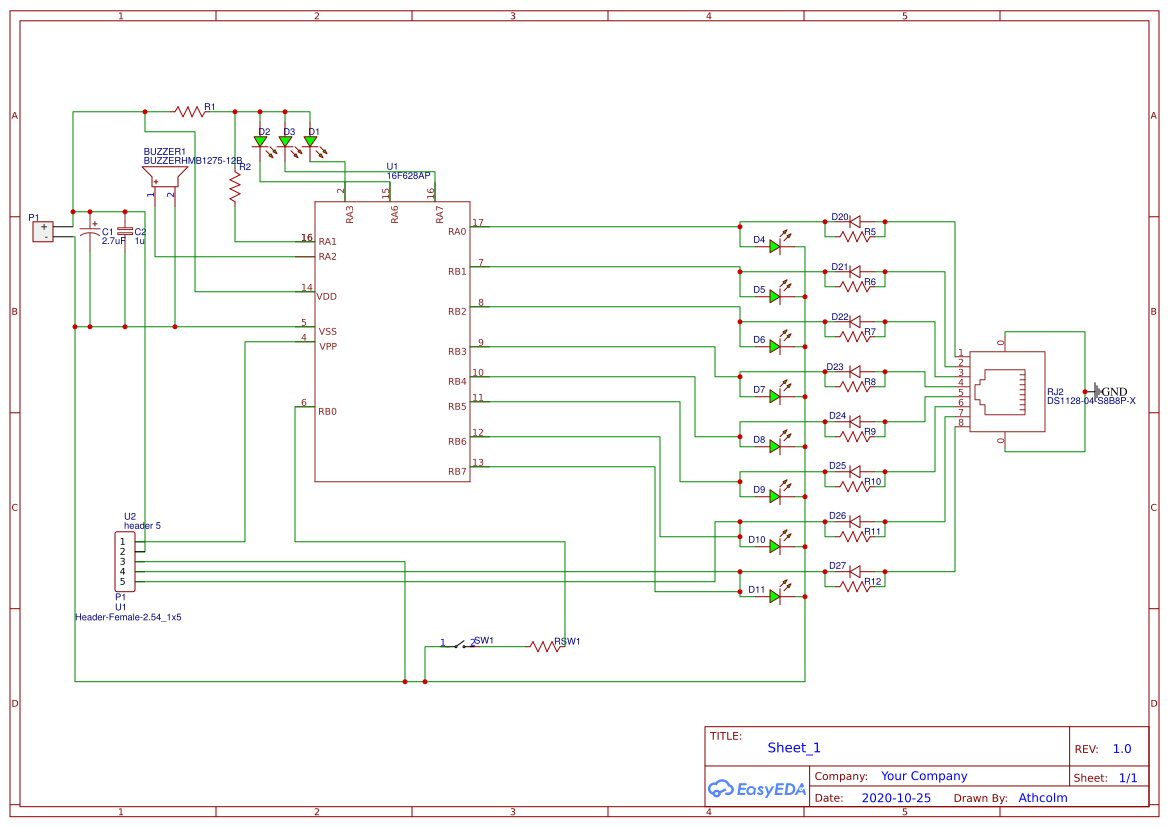Click the sheet number 1/1
This screenshot has width=1169, height=827.
pyautogui.click(x=1128, y=779)
